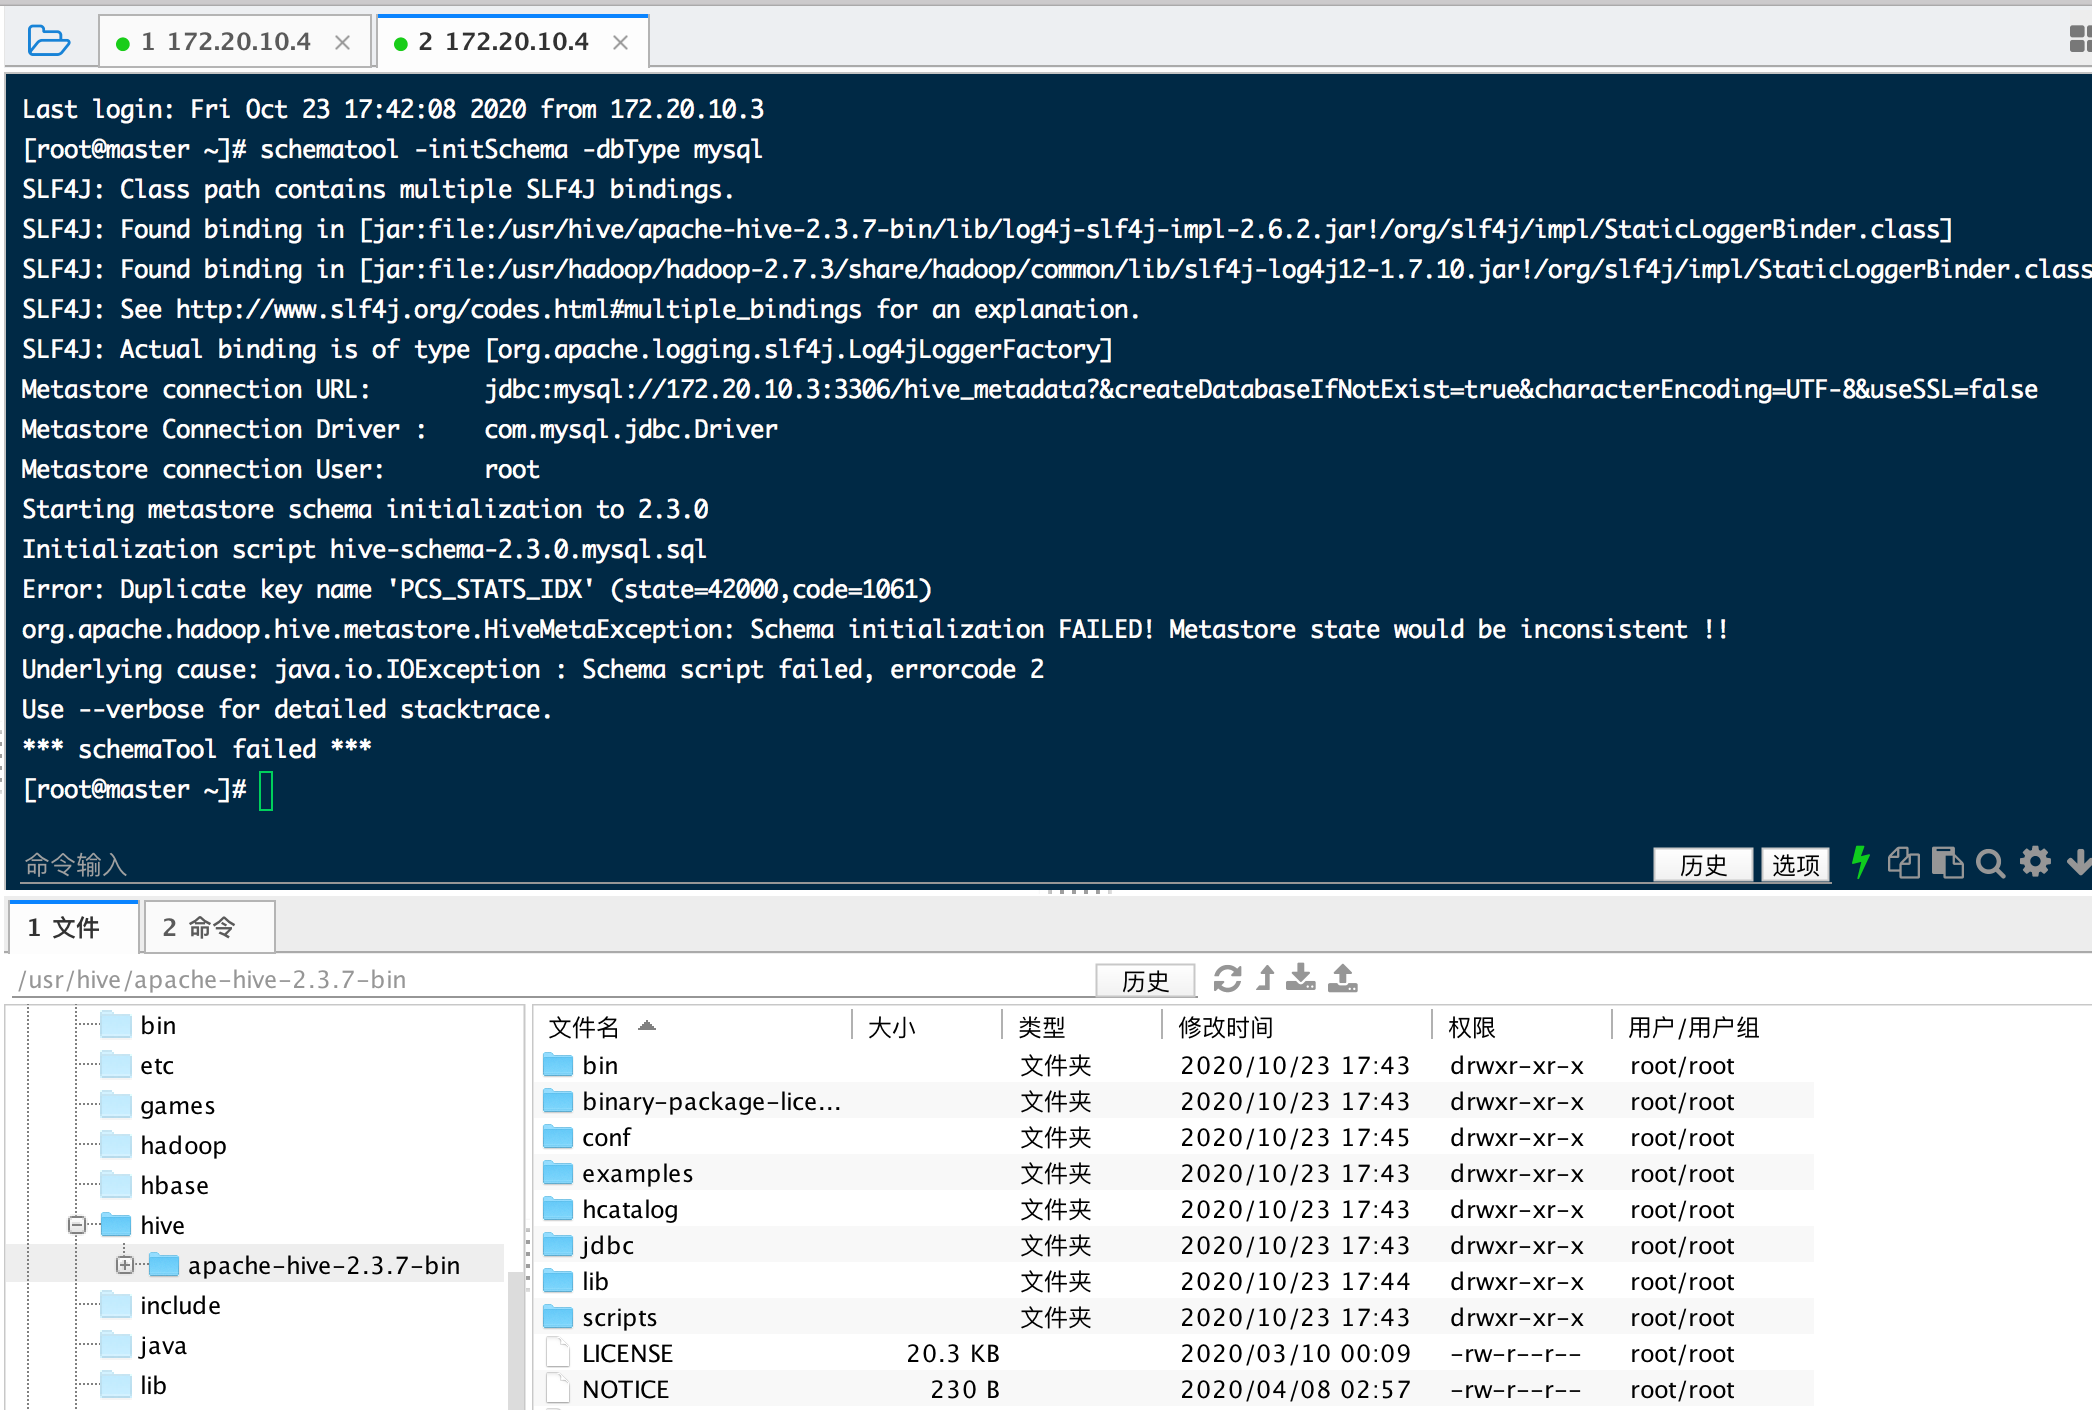Click the download file icon
The height and width of the screenshot is (1410, 2092).
point(1301,978)
